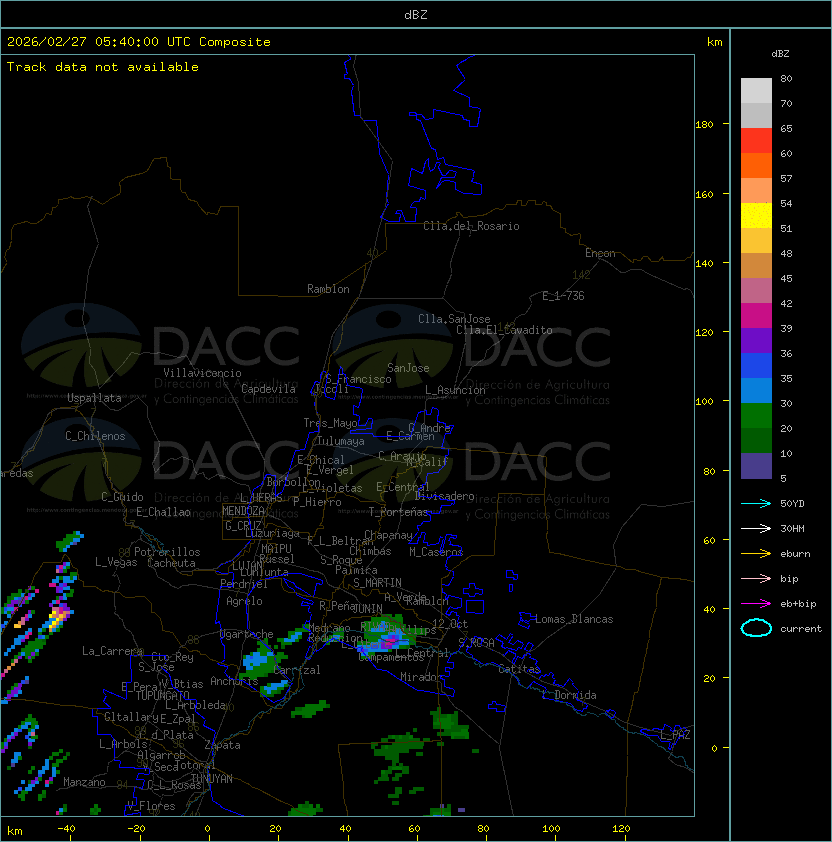This screenshot has height=842, width=832.
Task: Click the yellow eburn arrow legend icon
Action: pyautogui.click(x=756, y=554)
